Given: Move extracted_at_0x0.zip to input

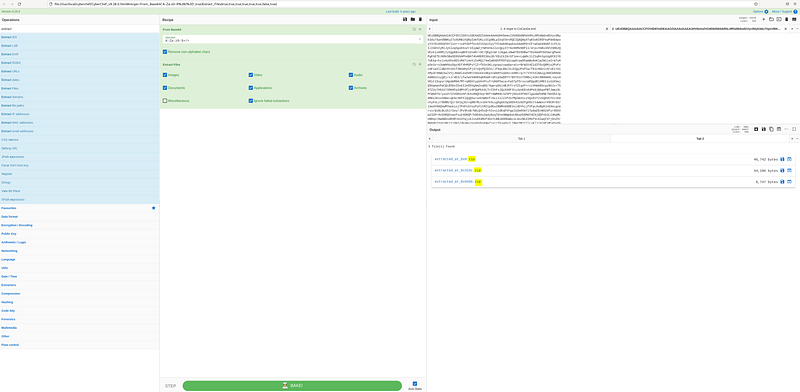Looking at the screenshot, I should [789, 159].
